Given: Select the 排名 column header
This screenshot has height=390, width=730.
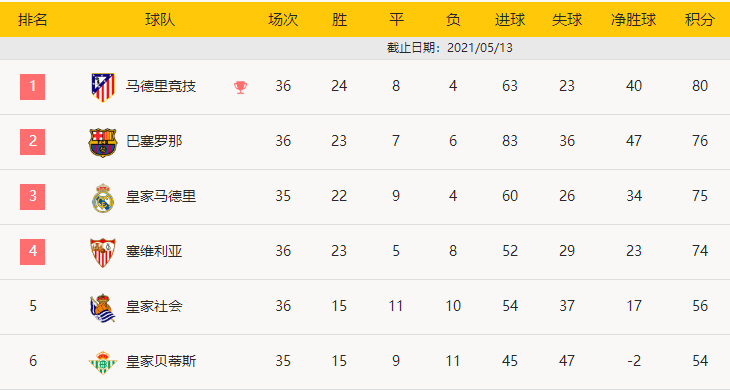Looking at the screenshot, I should (33, 20).
